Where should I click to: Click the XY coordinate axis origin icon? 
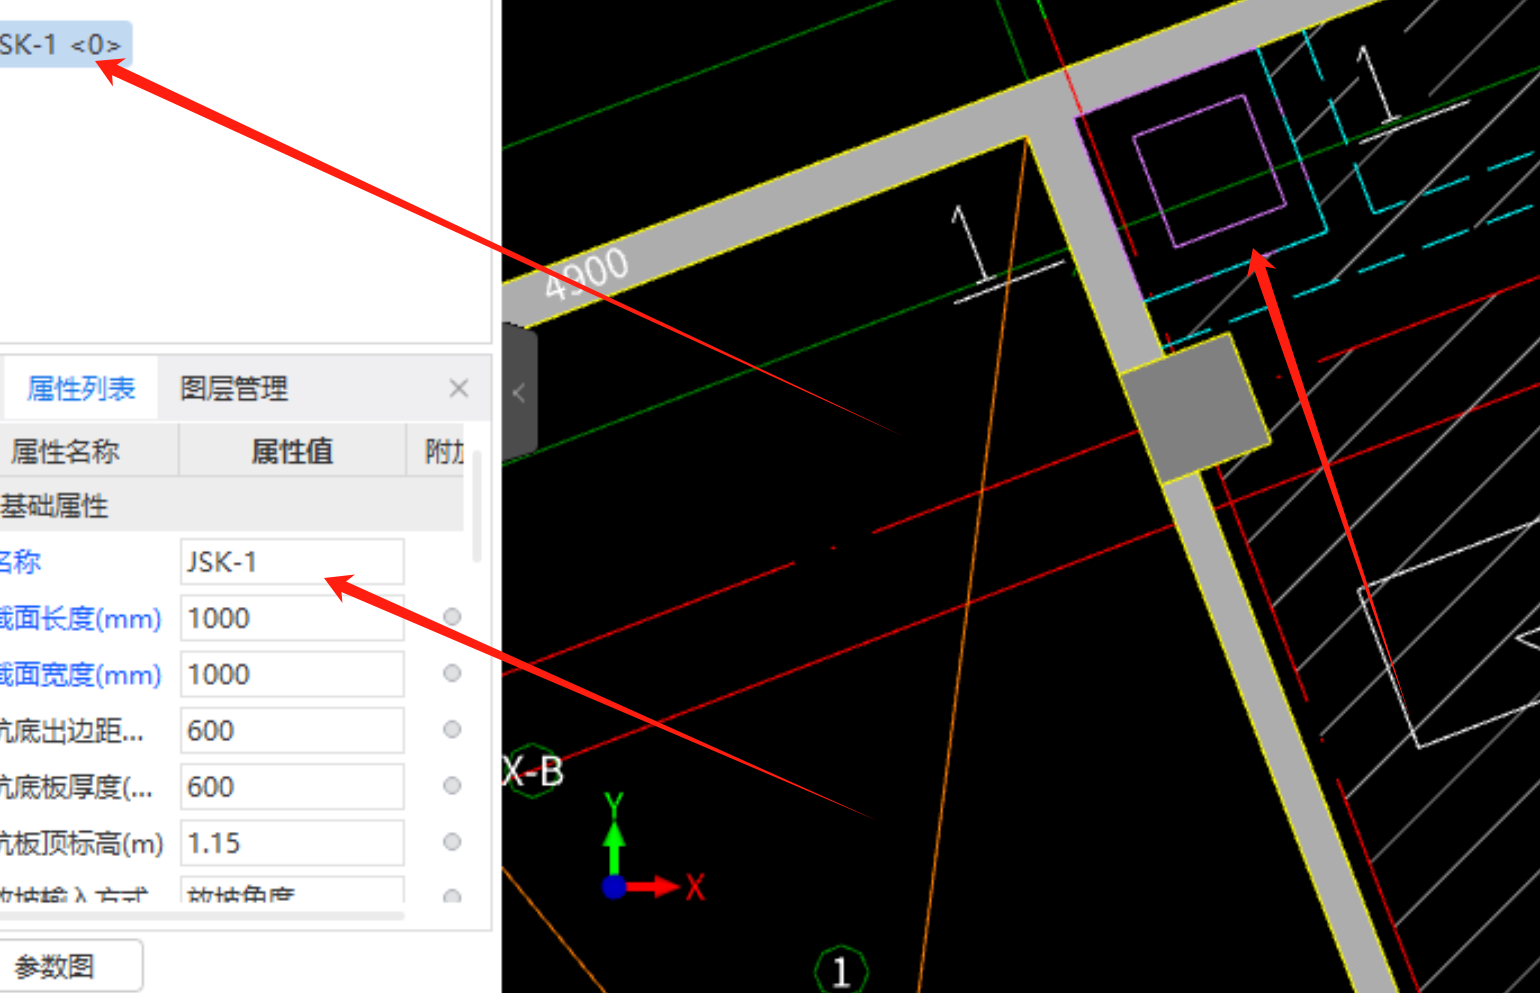tap(615, 886)
